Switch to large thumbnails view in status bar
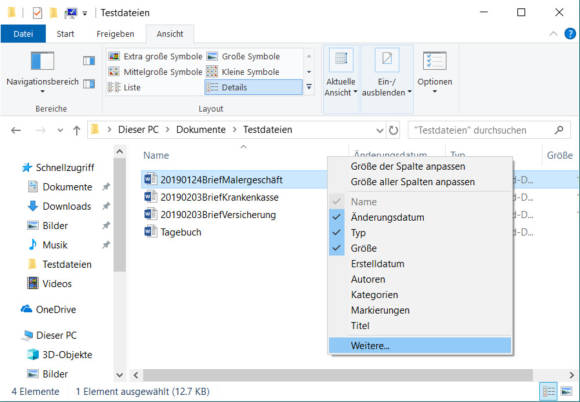Image resolution: width=580 pixels, height=402 pixels. click(567, 391)
